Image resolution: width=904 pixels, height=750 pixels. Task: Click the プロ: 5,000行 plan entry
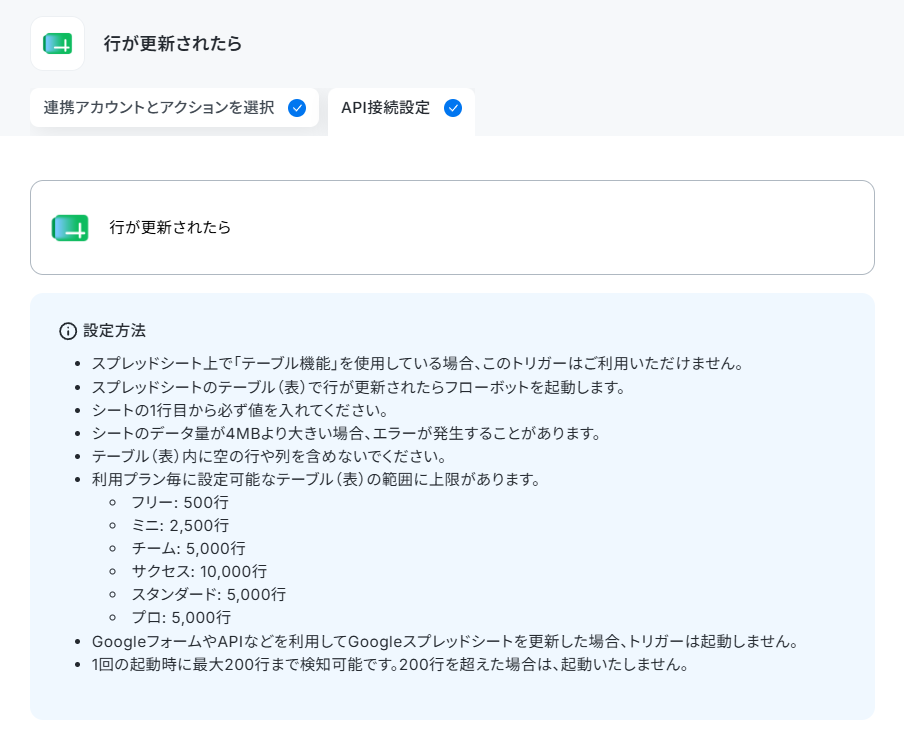point(181,618)
